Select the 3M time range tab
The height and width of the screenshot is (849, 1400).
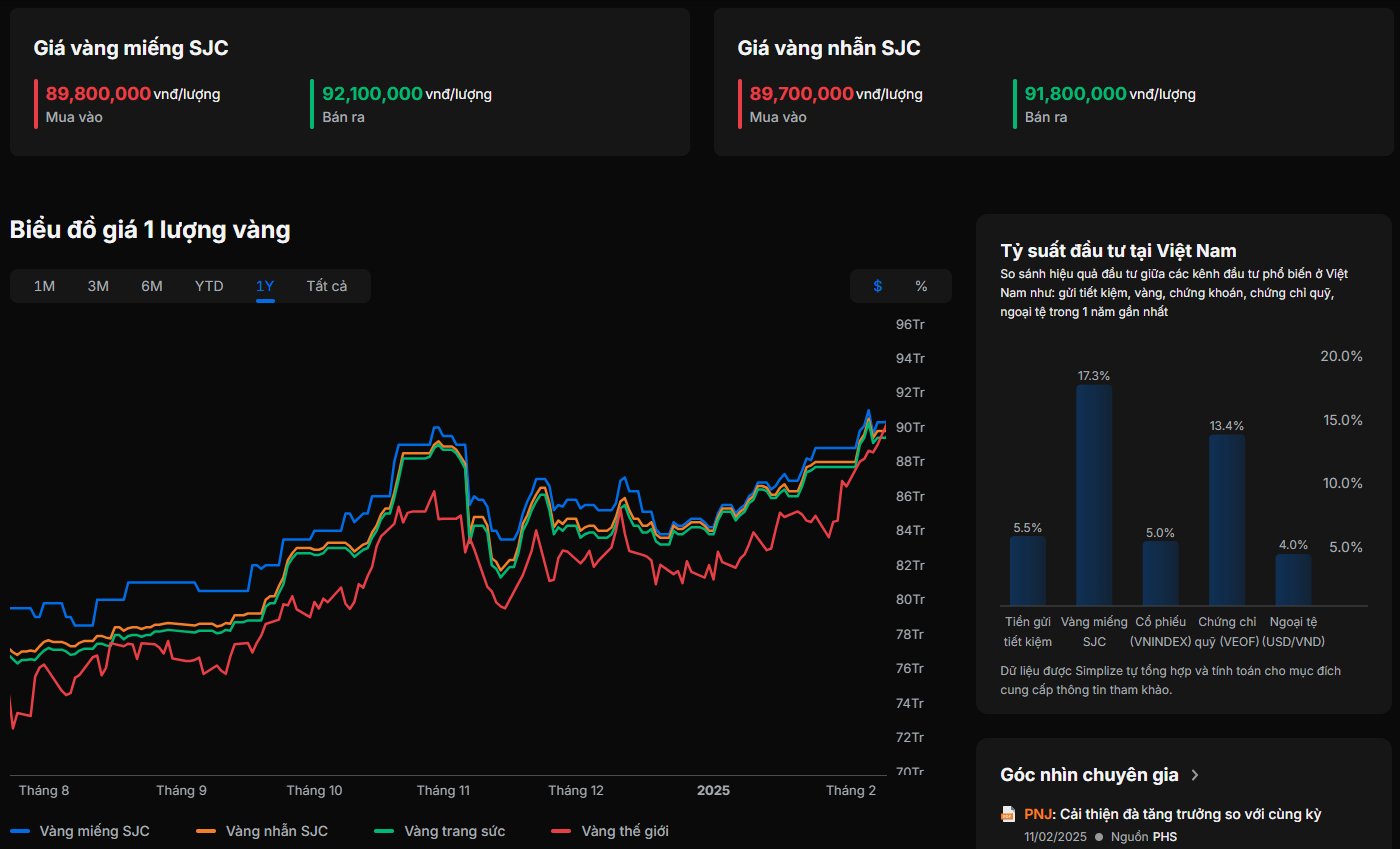pyautogui.click(x=98, y=286)
